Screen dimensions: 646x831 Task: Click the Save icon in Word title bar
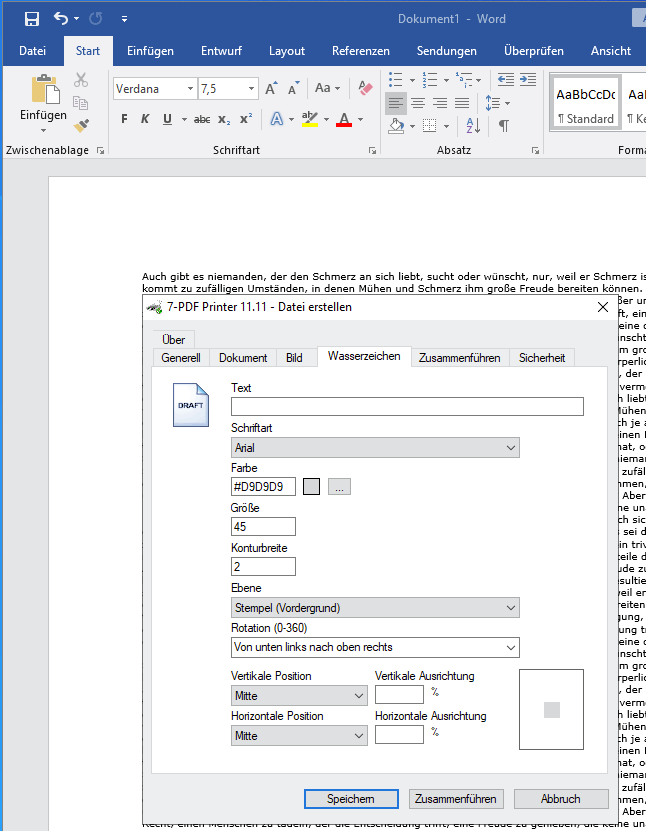coord(32,19)
